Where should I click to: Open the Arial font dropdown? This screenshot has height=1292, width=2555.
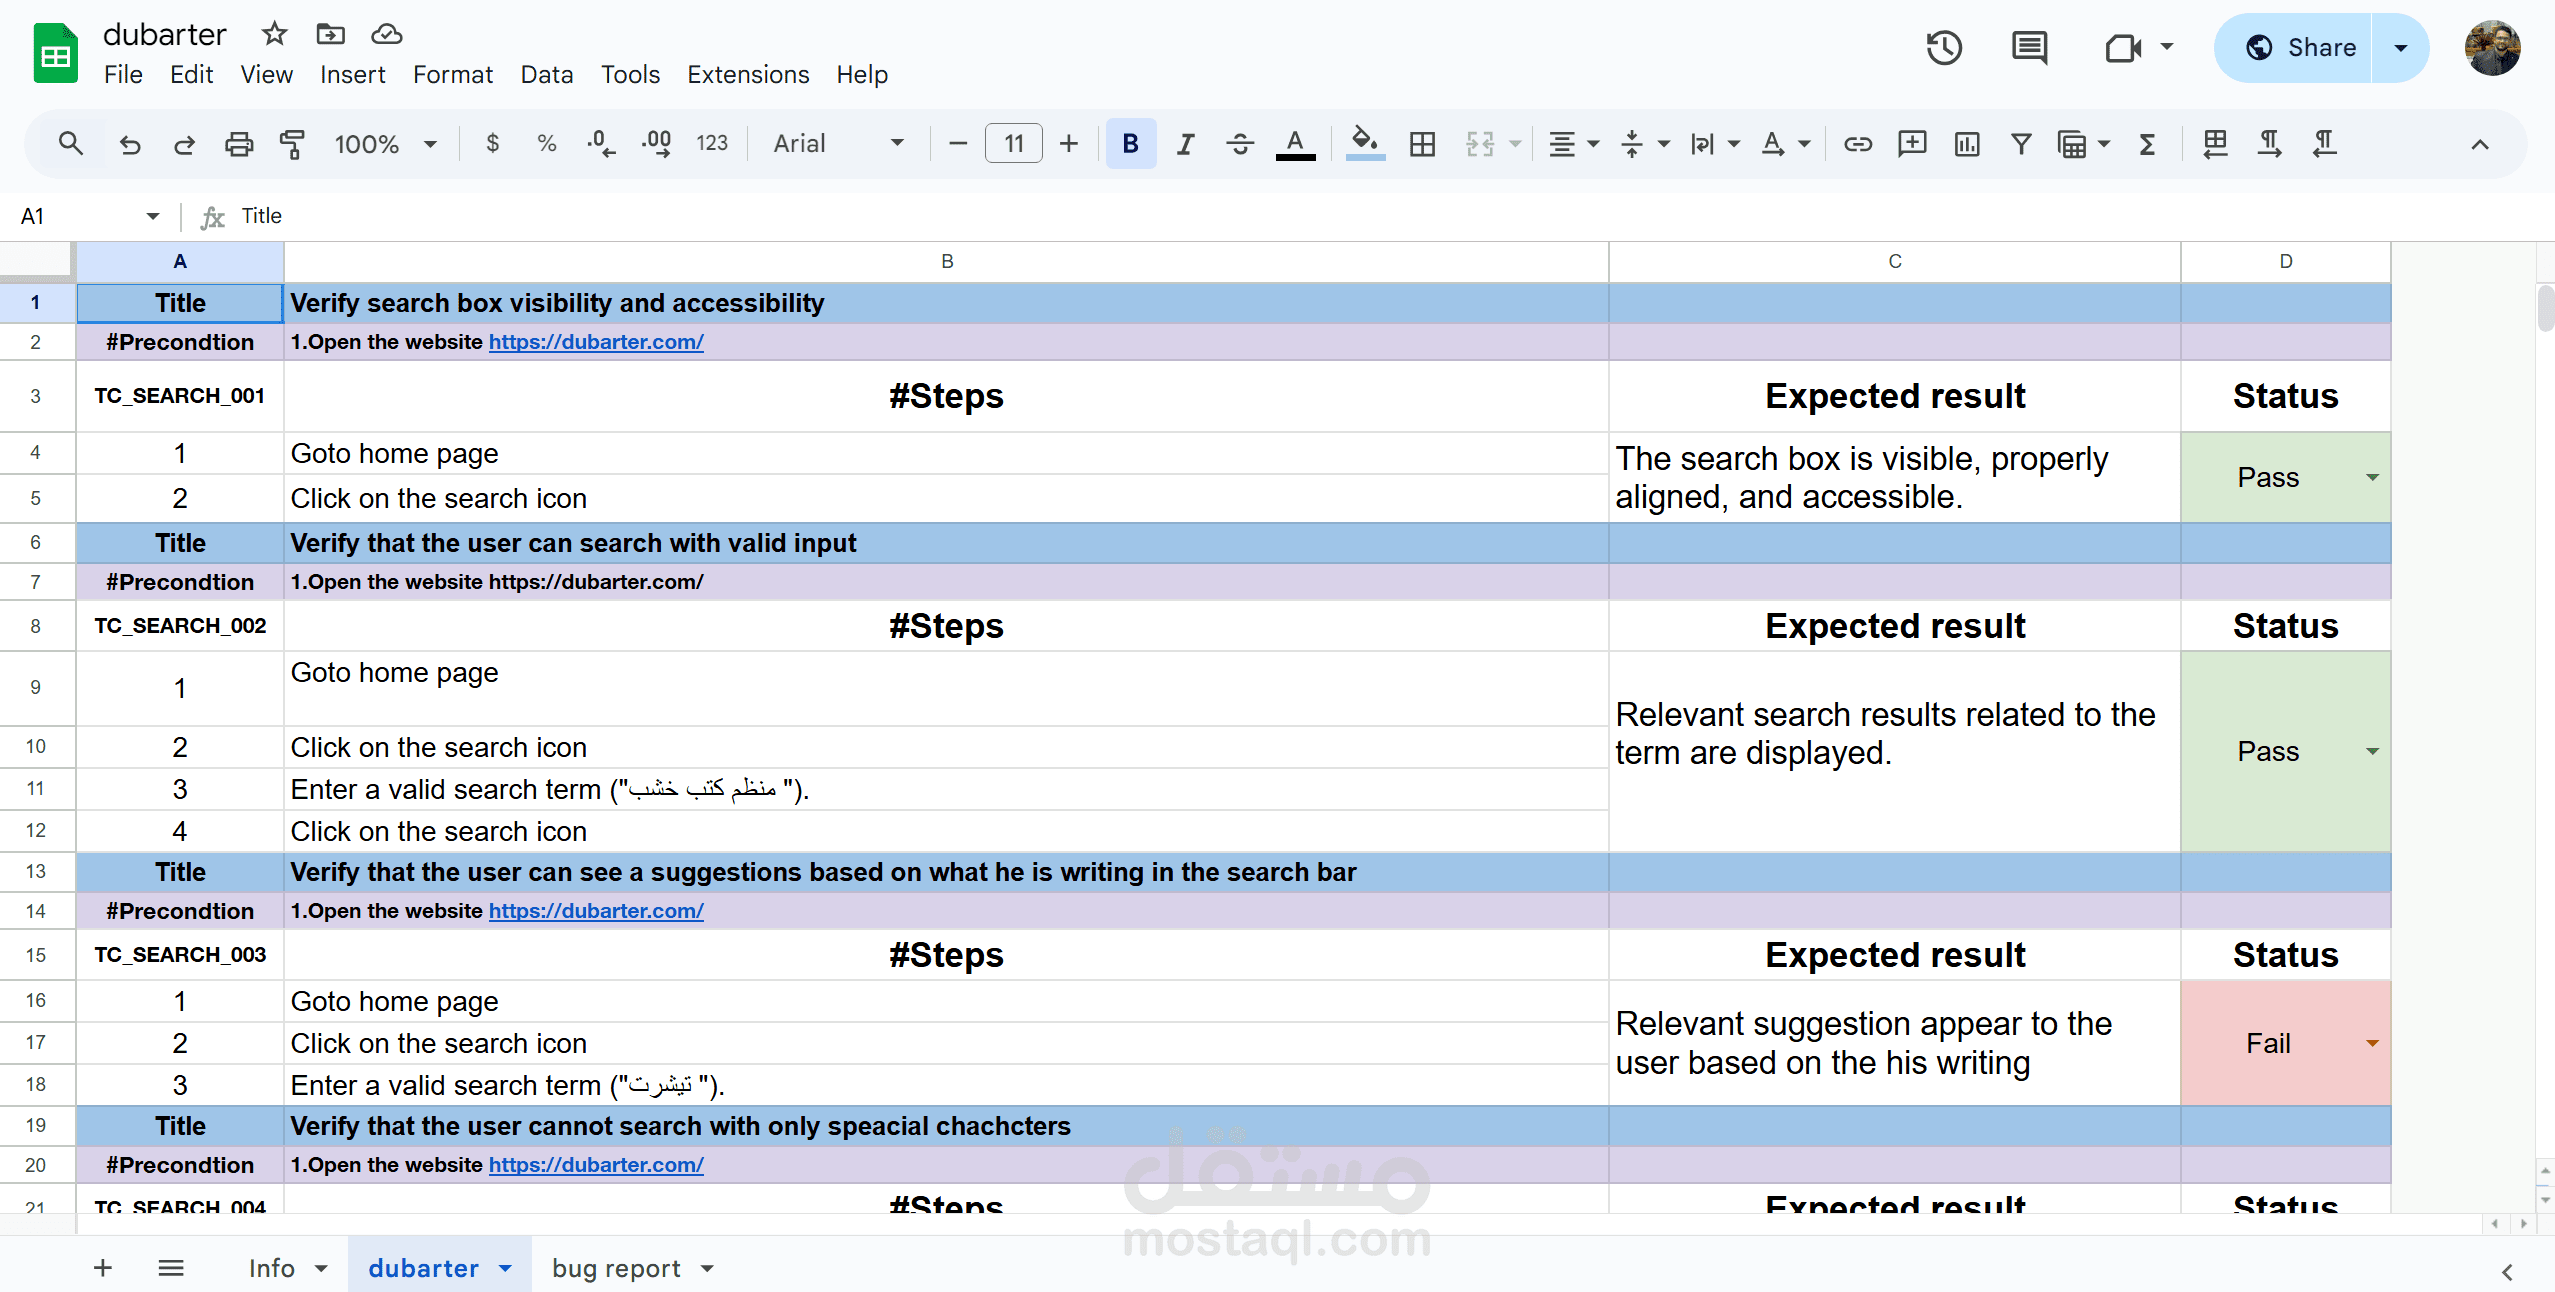coord(838,144)
